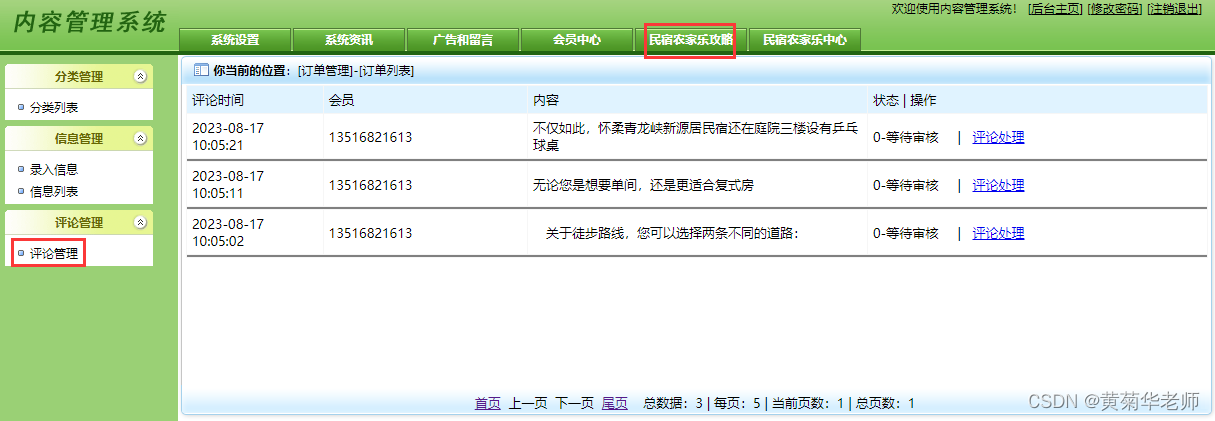Go to the 会员中心 tab
Screen dimensions: 1215x421
(577, 40)
